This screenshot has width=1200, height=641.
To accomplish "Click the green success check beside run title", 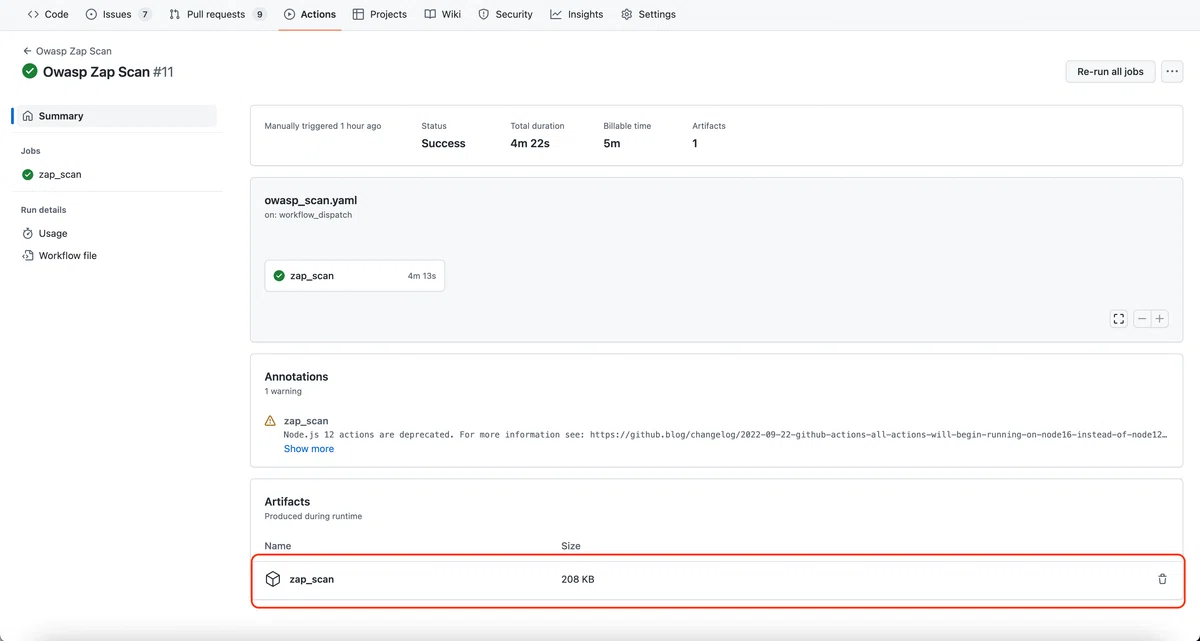I will pos(30,71).
